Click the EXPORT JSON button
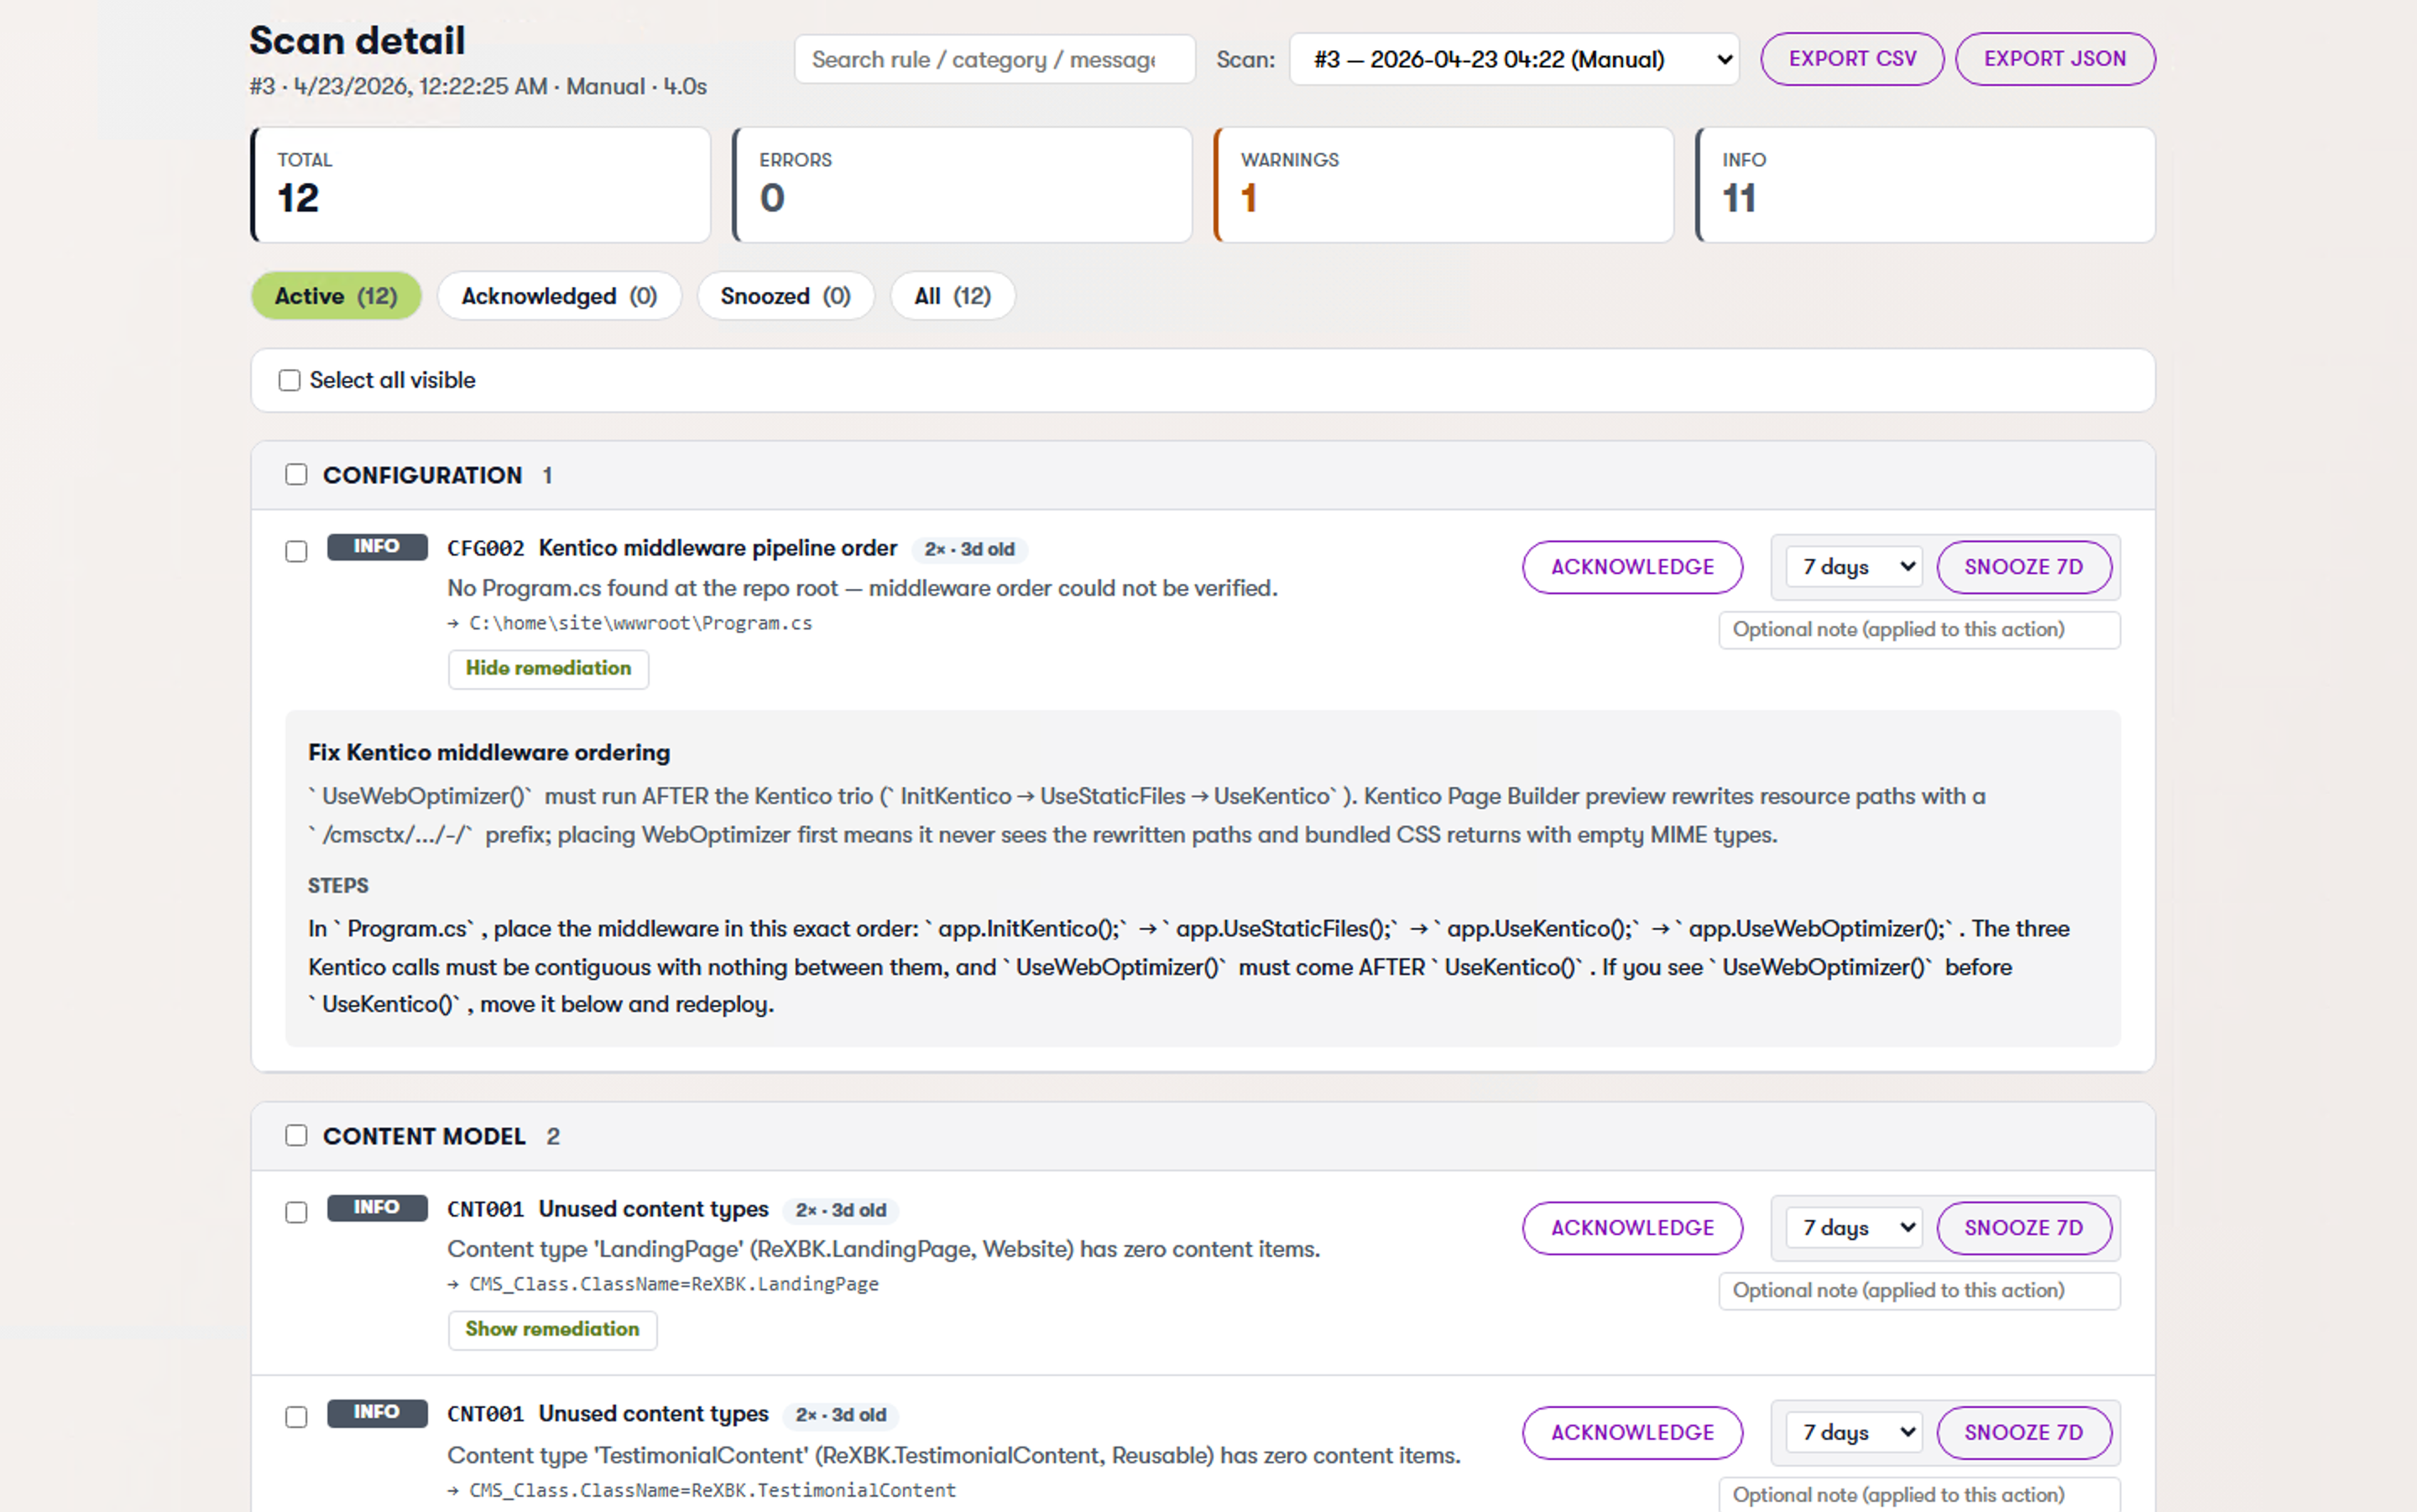This screenshot has width=2417, height=1512. (2055, 58)
